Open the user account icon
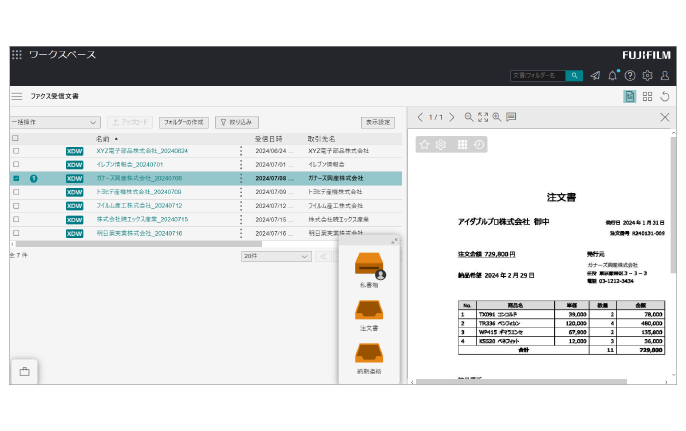This screenshot has height=431, width=686. (665, 76)
